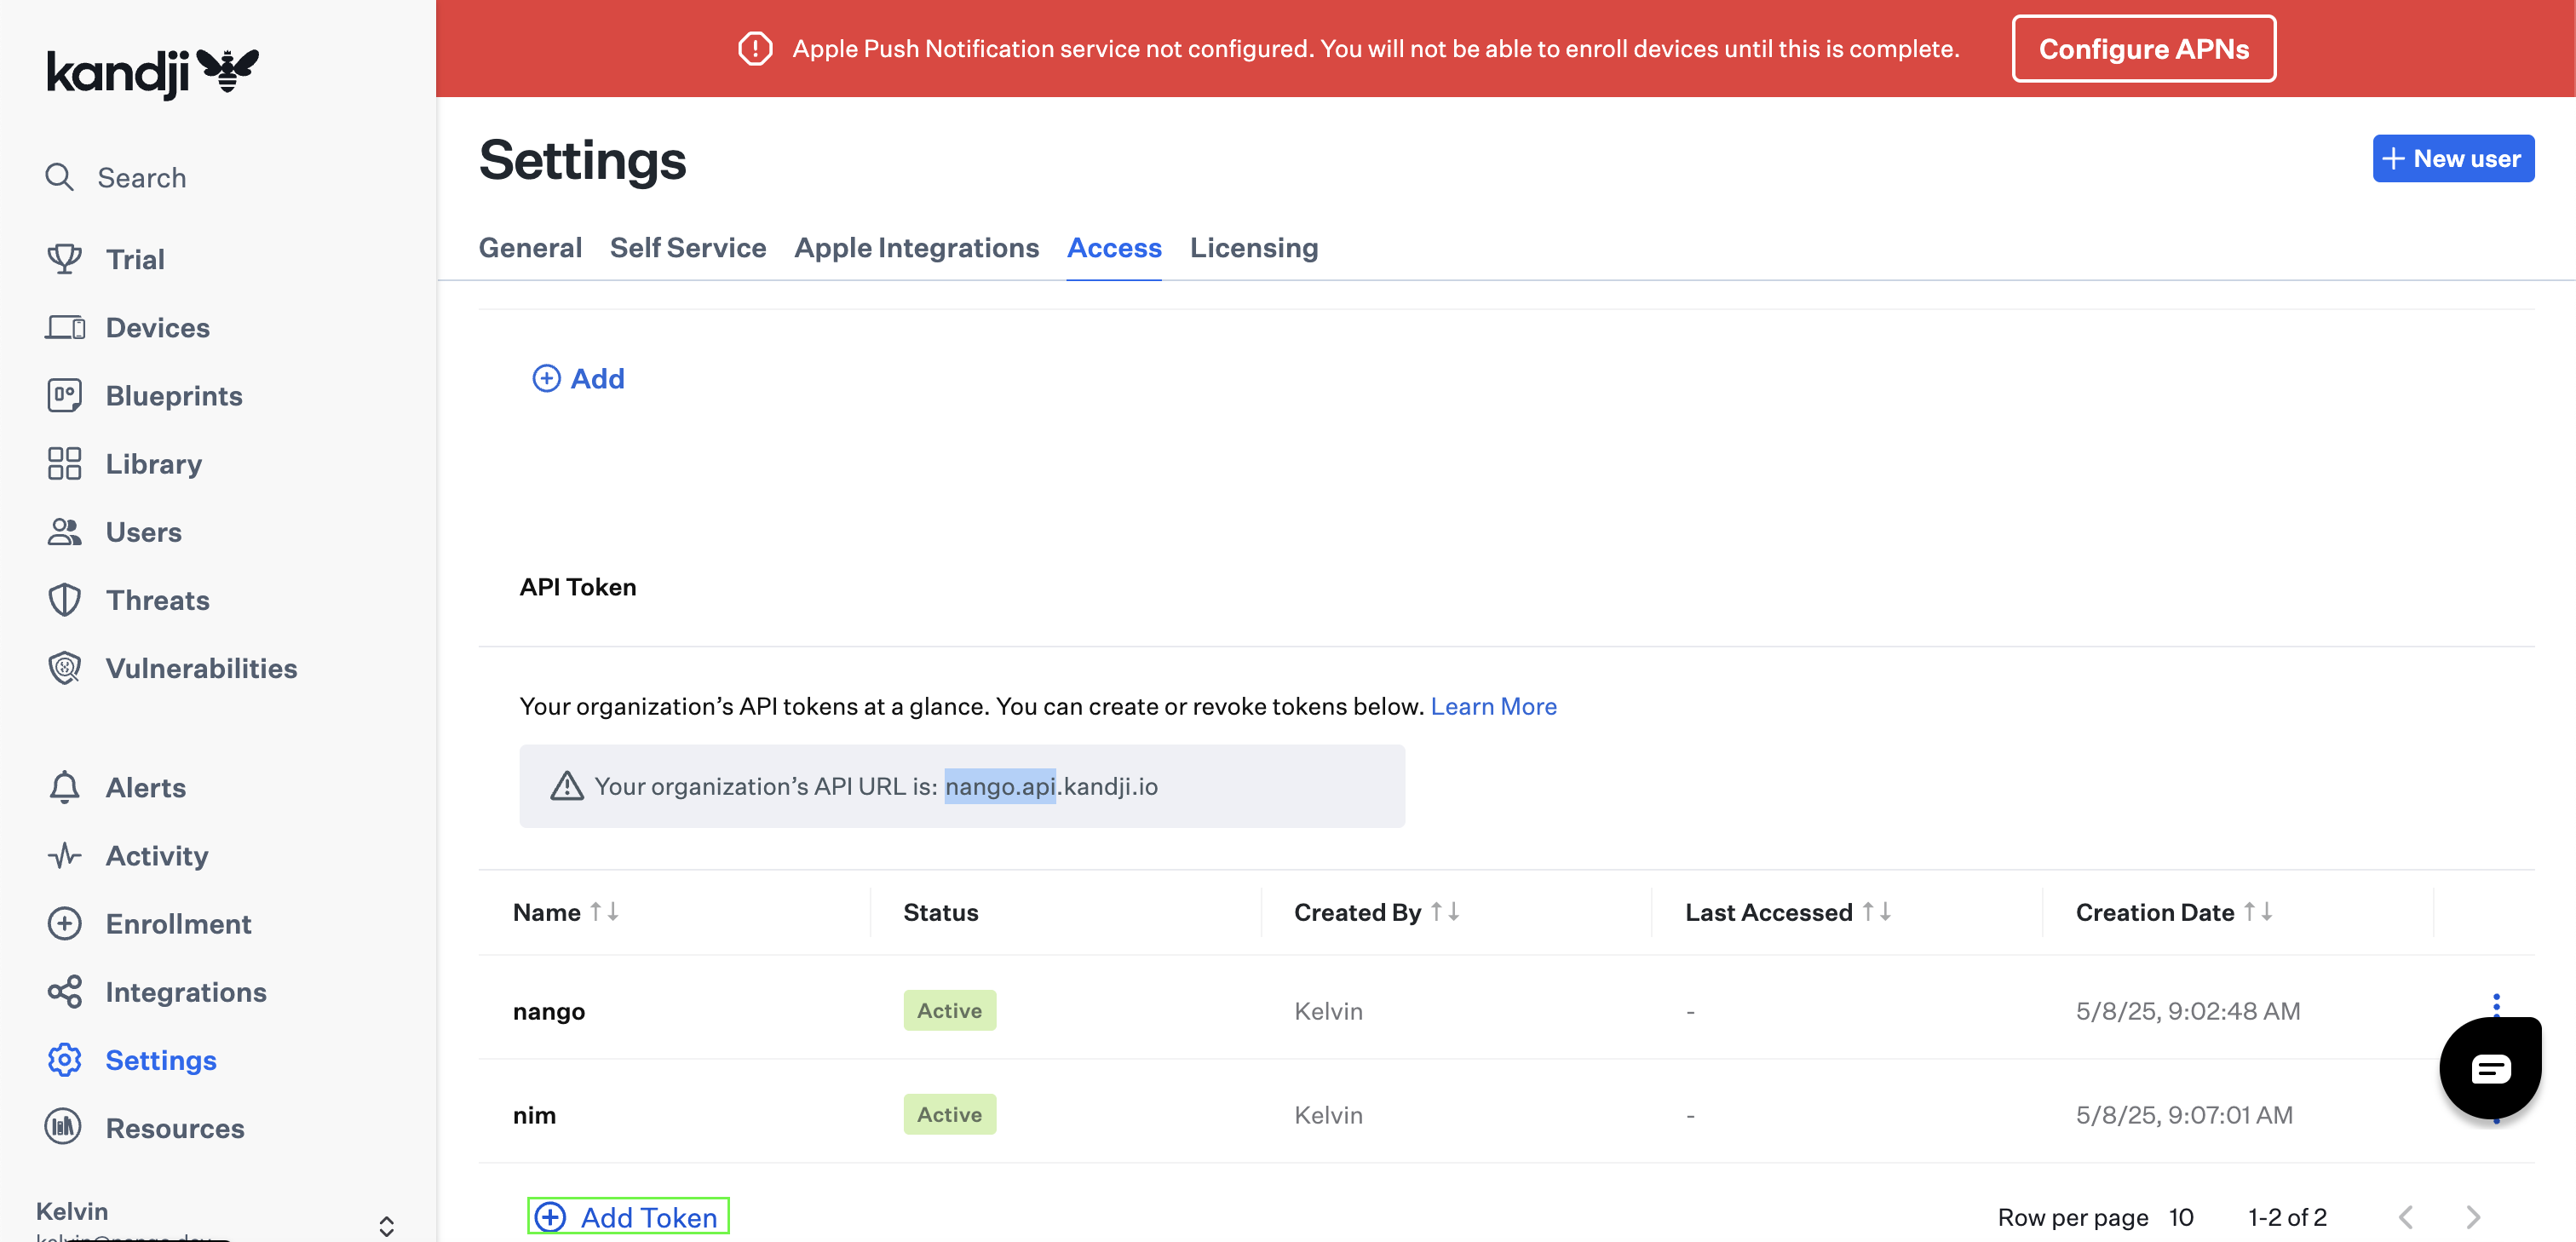Click the Configure APNs button
This screenshot has width=2576, height=1242.
(x=2143, y=49)
